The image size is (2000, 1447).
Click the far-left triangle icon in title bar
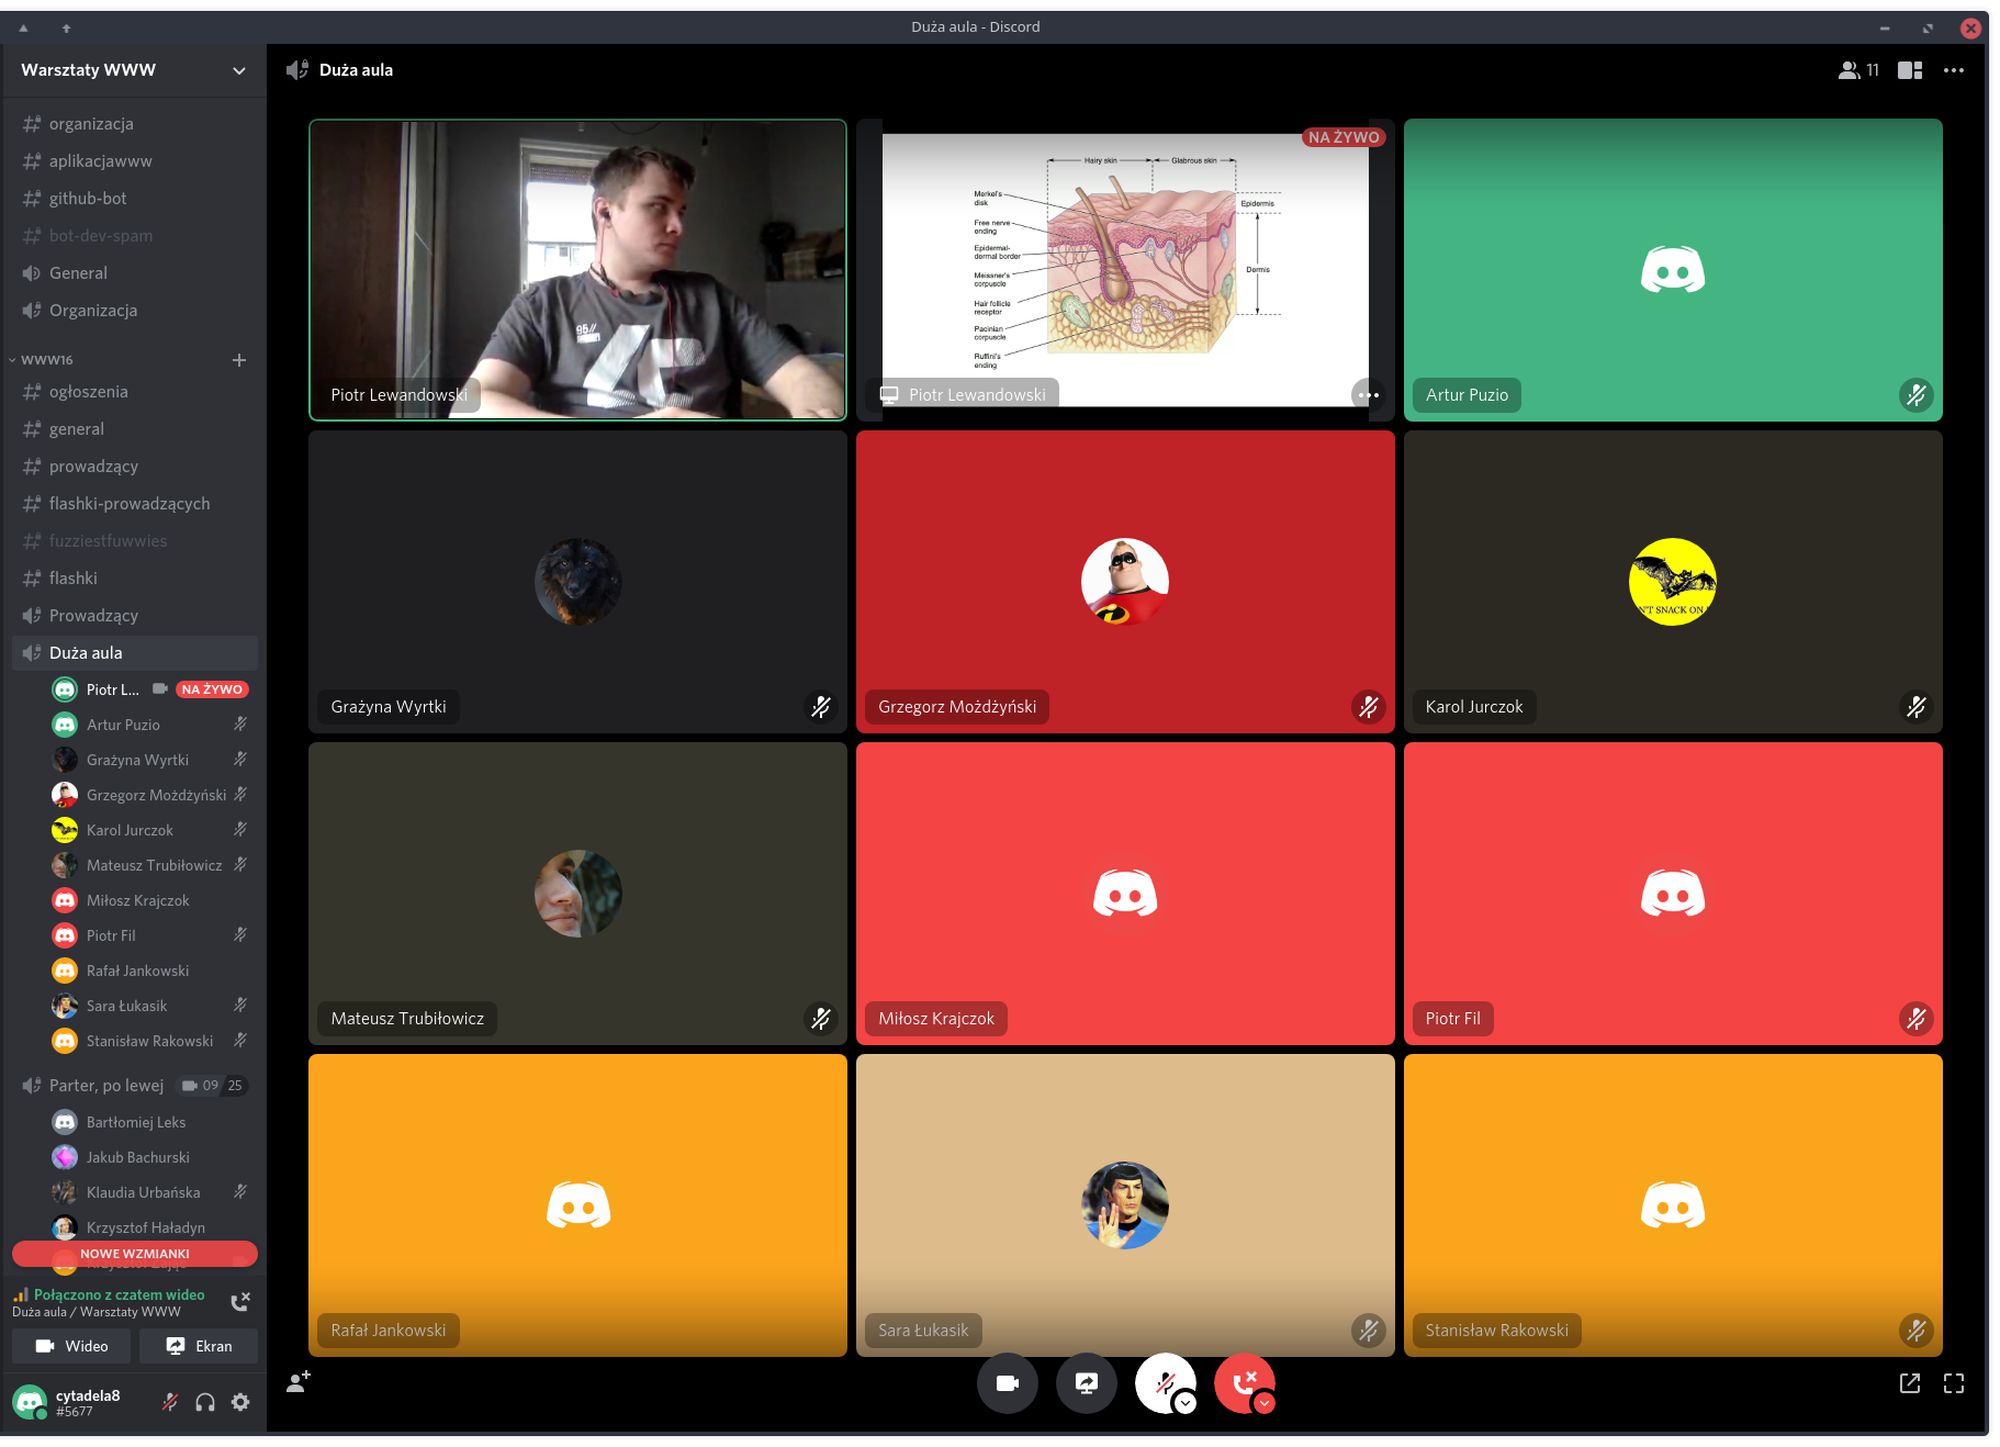click(24, 28)
